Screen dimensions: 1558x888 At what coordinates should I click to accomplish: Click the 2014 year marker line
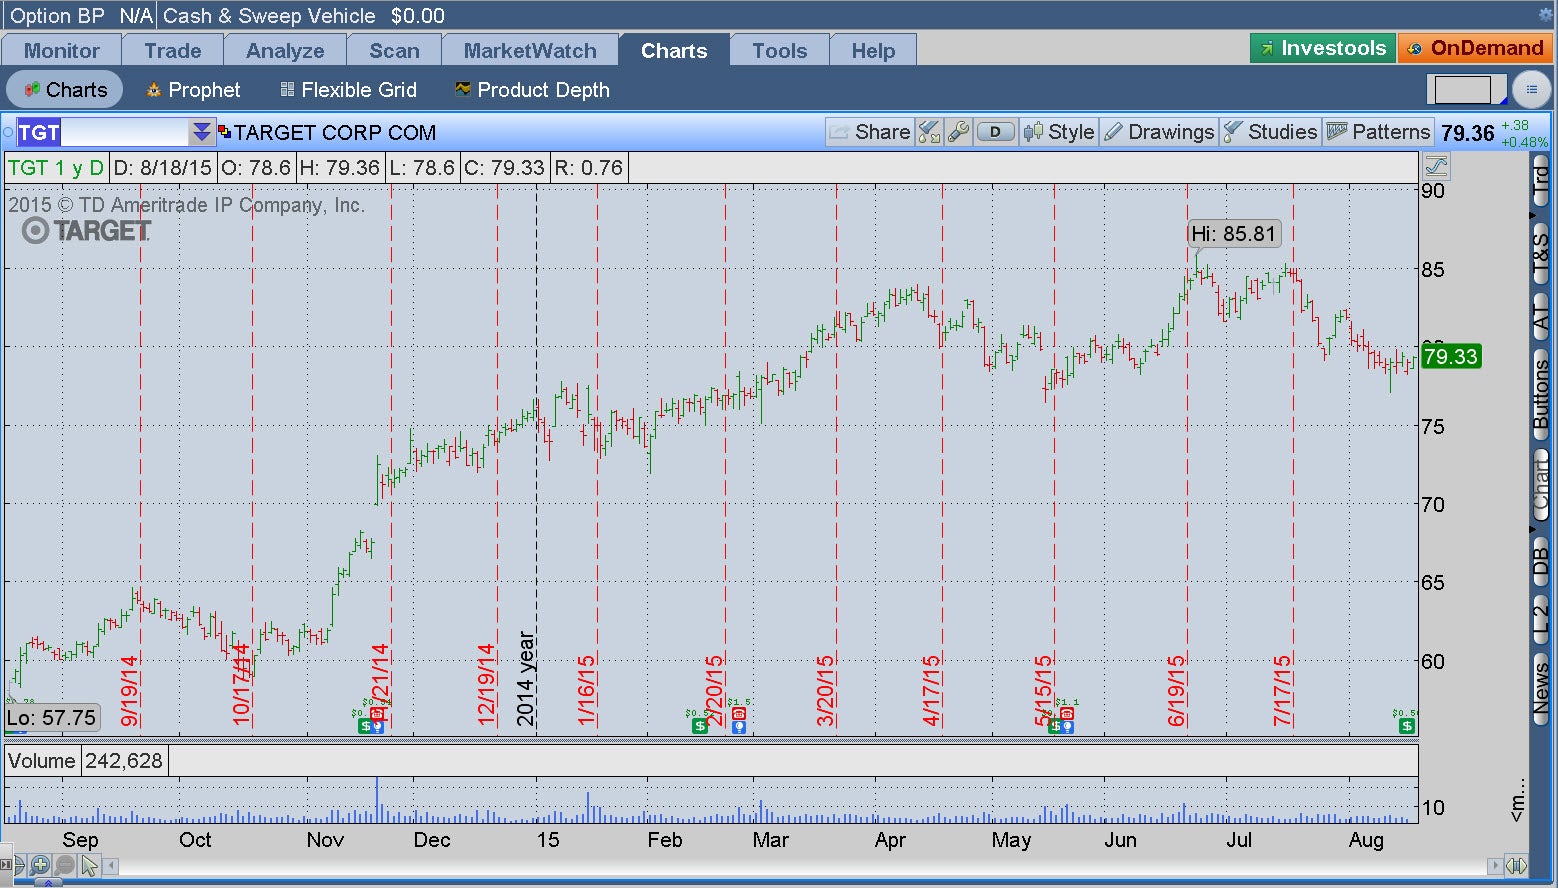click(x=526, y=679)
